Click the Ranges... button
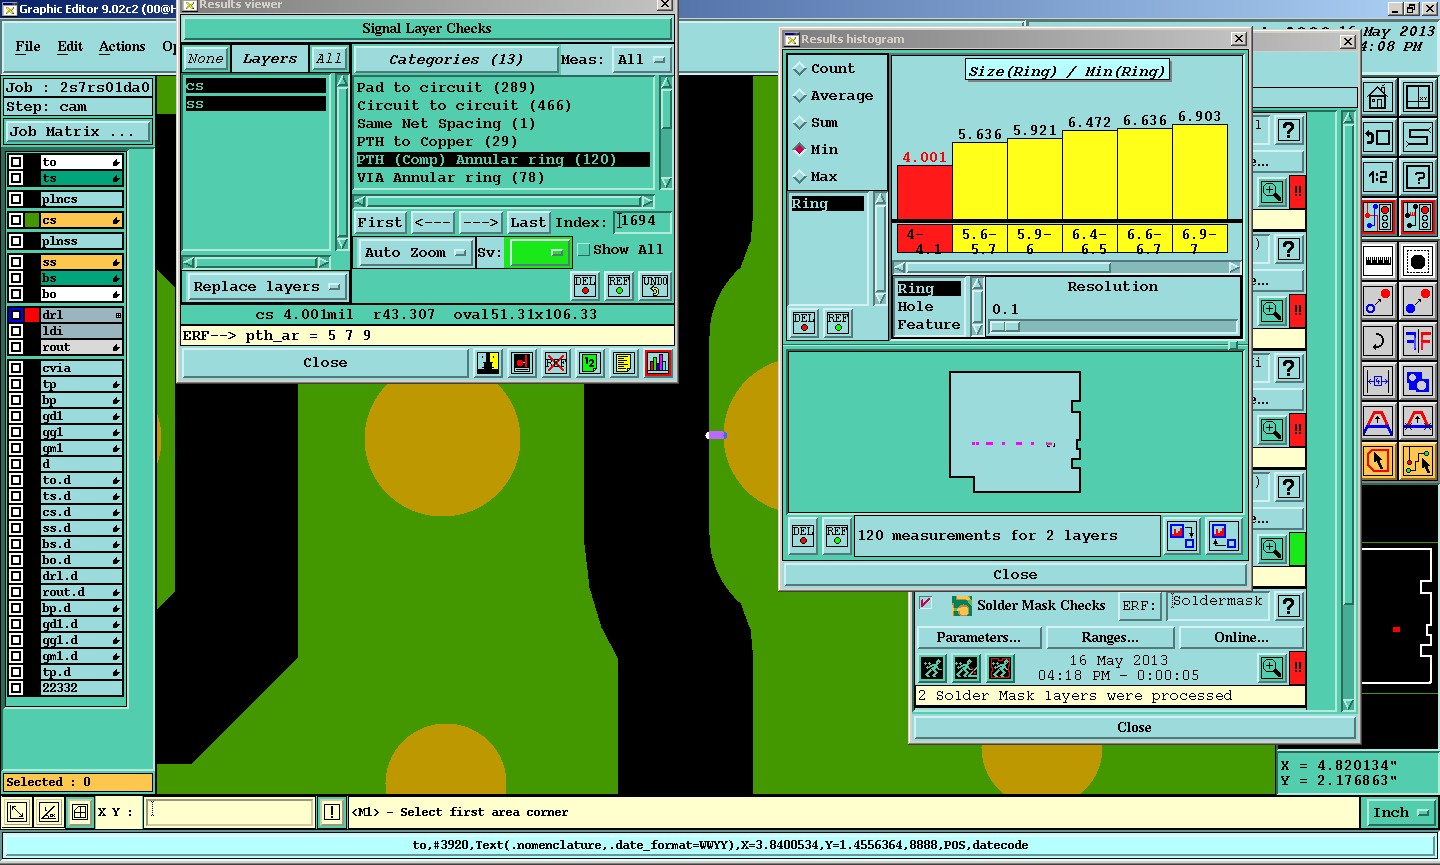 click(1110, 637)
